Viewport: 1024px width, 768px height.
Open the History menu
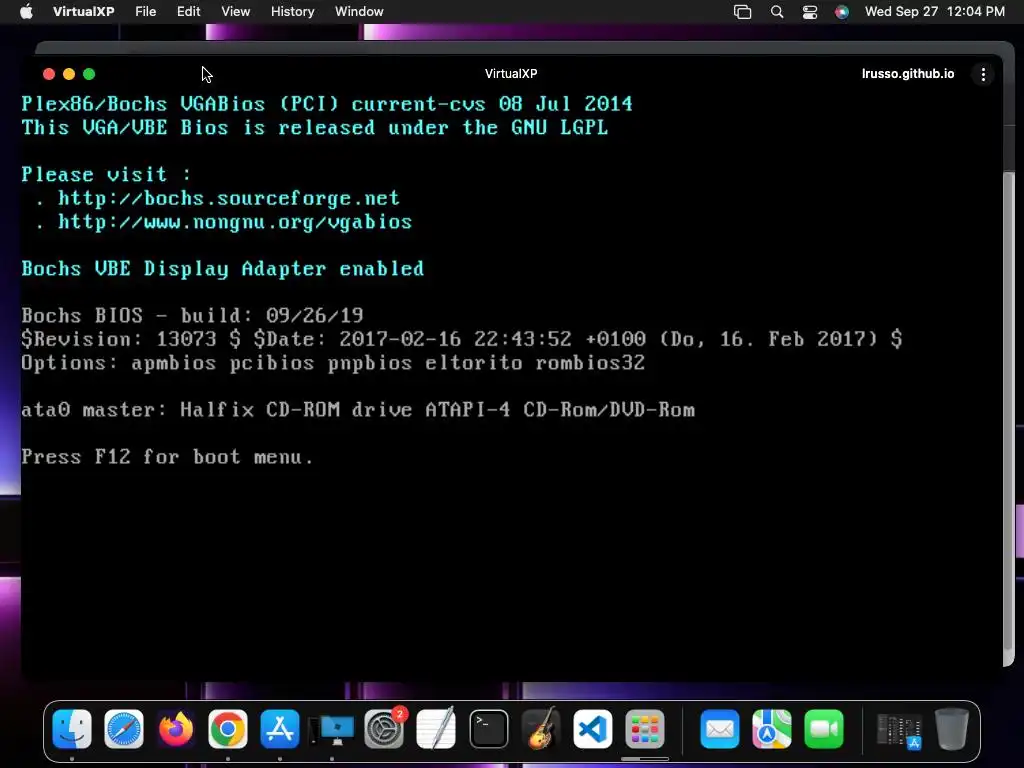tap(293, 12)
